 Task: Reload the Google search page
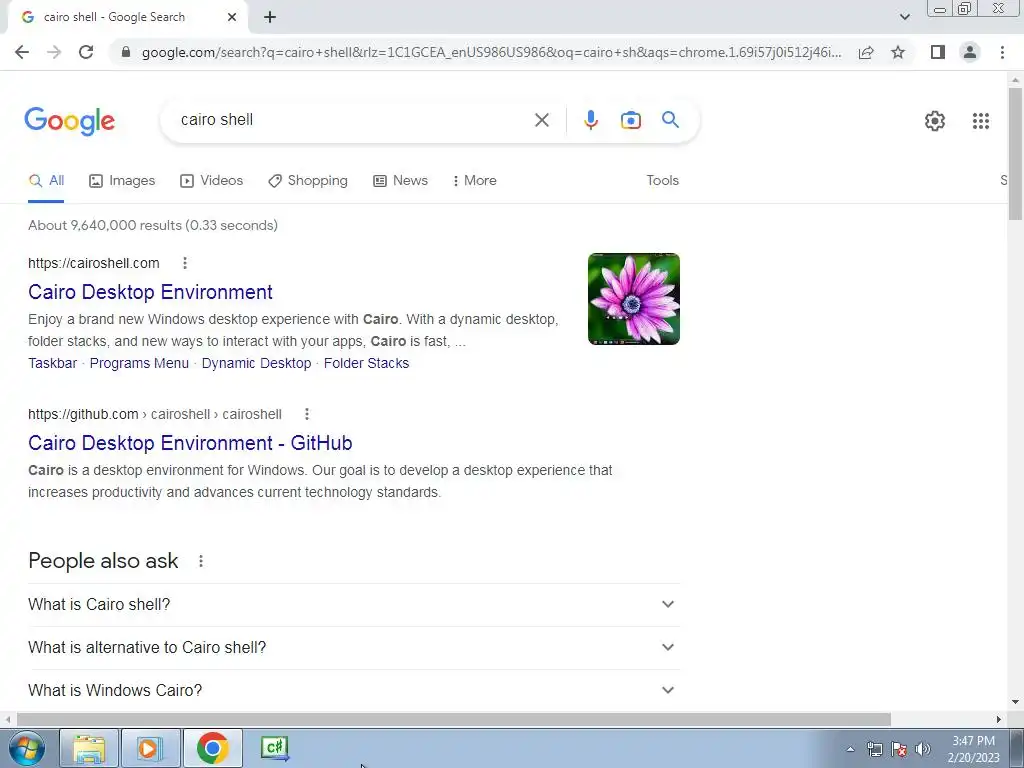pyautogui.click(x=86, y=52)
